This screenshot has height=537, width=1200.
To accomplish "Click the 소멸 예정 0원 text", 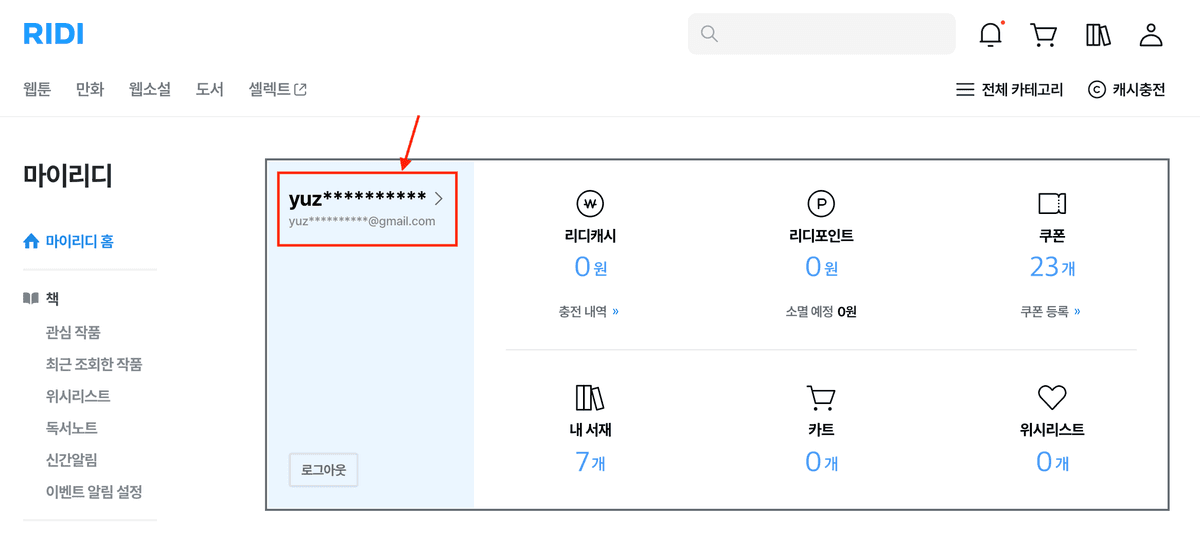I will (821, 311).
